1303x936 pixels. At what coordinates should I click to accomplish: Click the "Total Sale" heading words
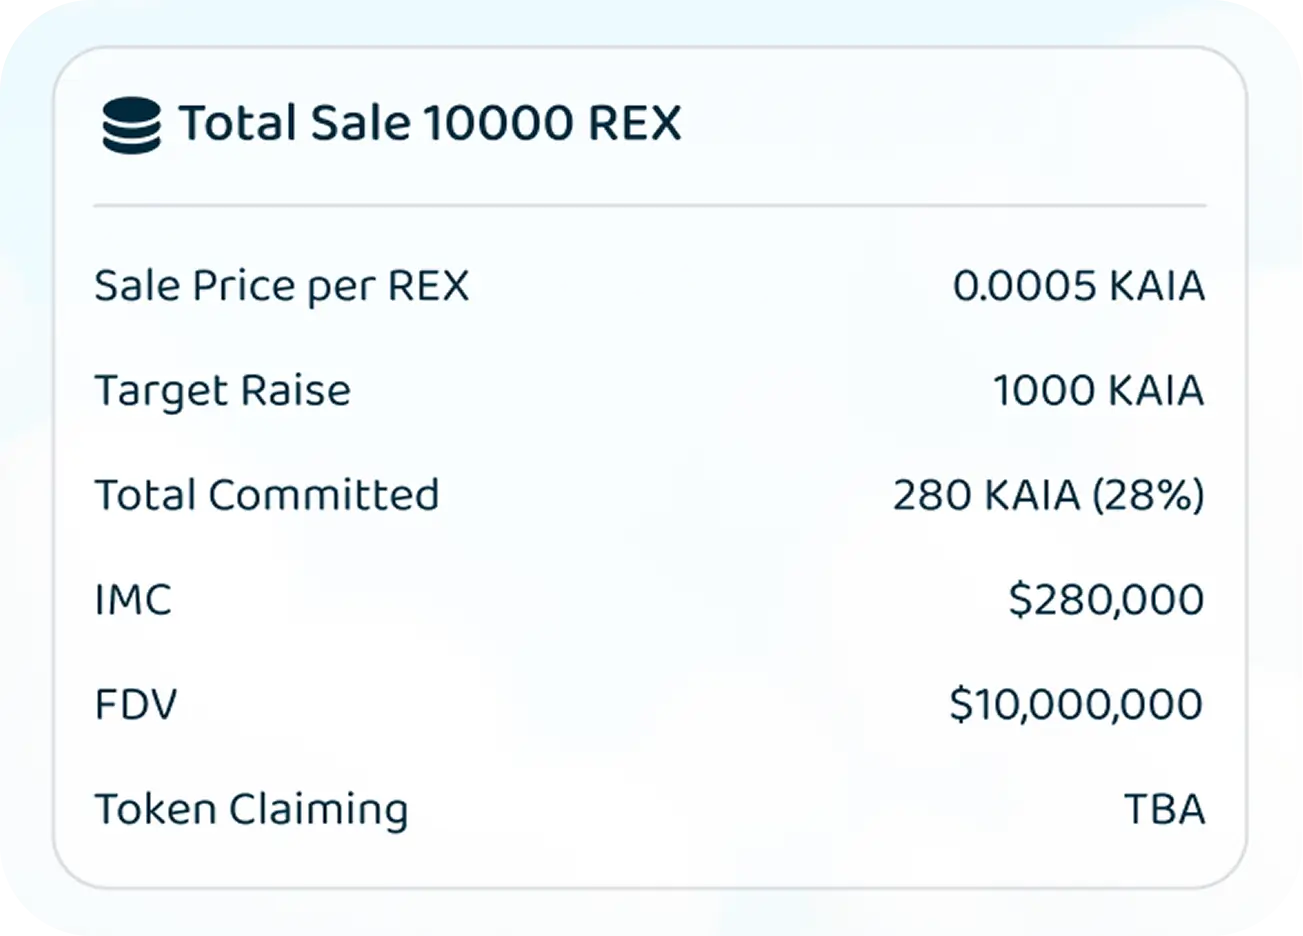coord(294,124)
